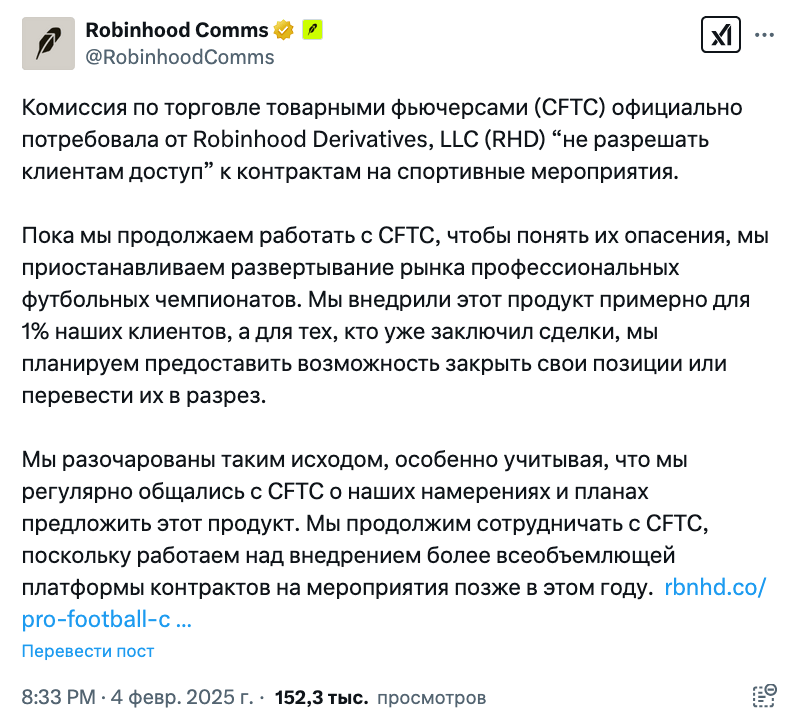Follow the rbnhd.co/ link
This screenshot has width=797, height=724.
[x=715, y=587]
